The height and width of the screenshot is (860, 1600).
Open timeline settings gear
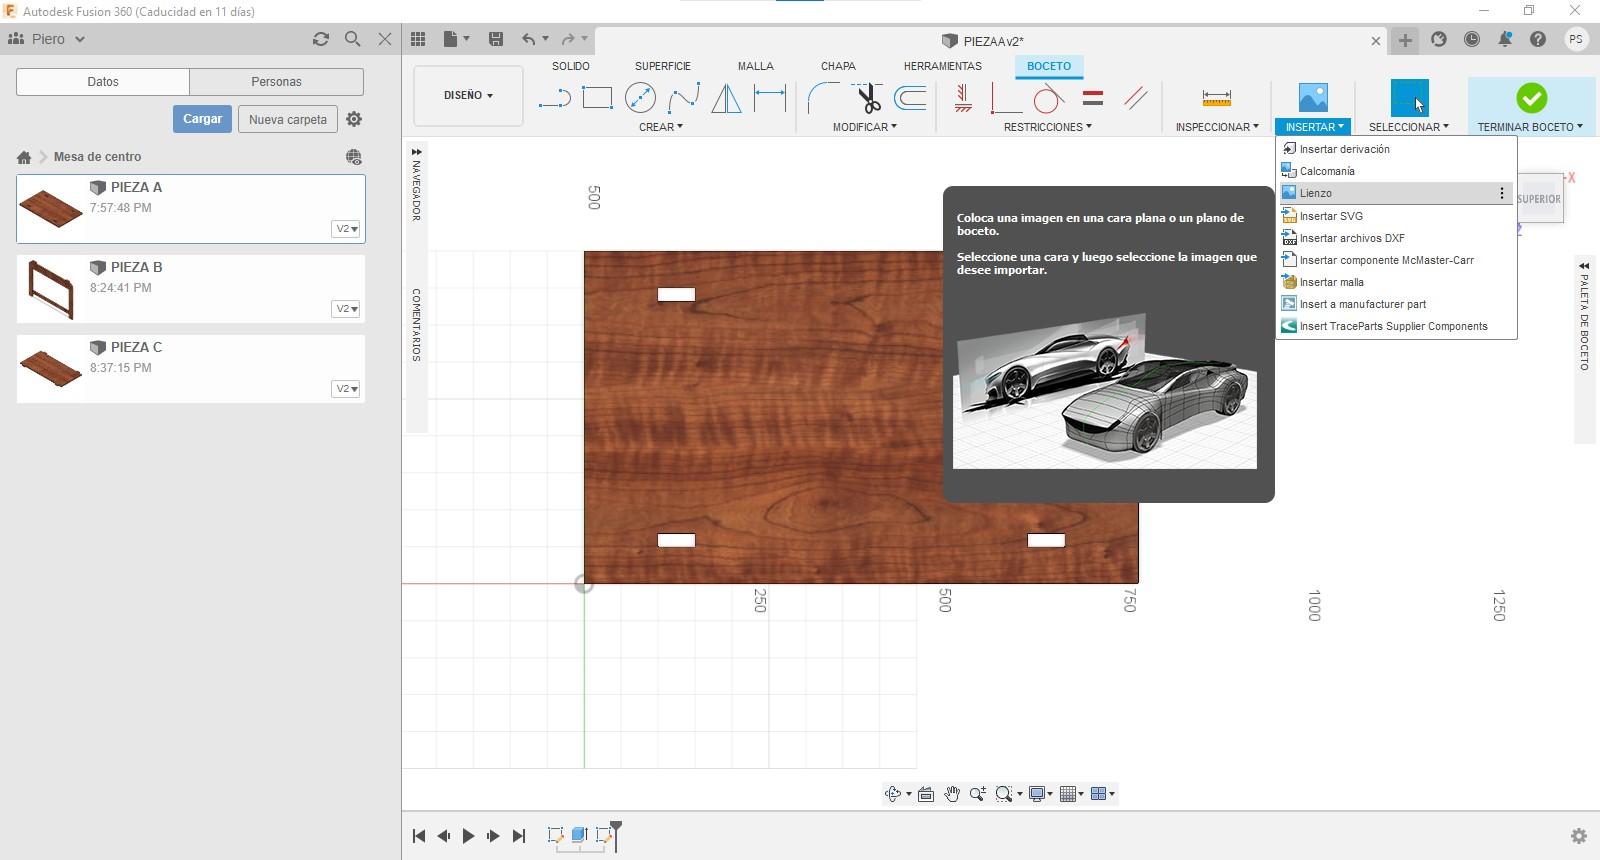click(1579, 836)
